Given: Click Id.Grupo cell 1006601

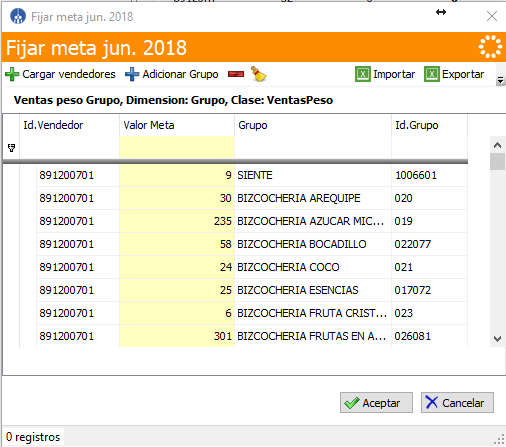Looking at the screenshot, I should (x=430, y=175).
